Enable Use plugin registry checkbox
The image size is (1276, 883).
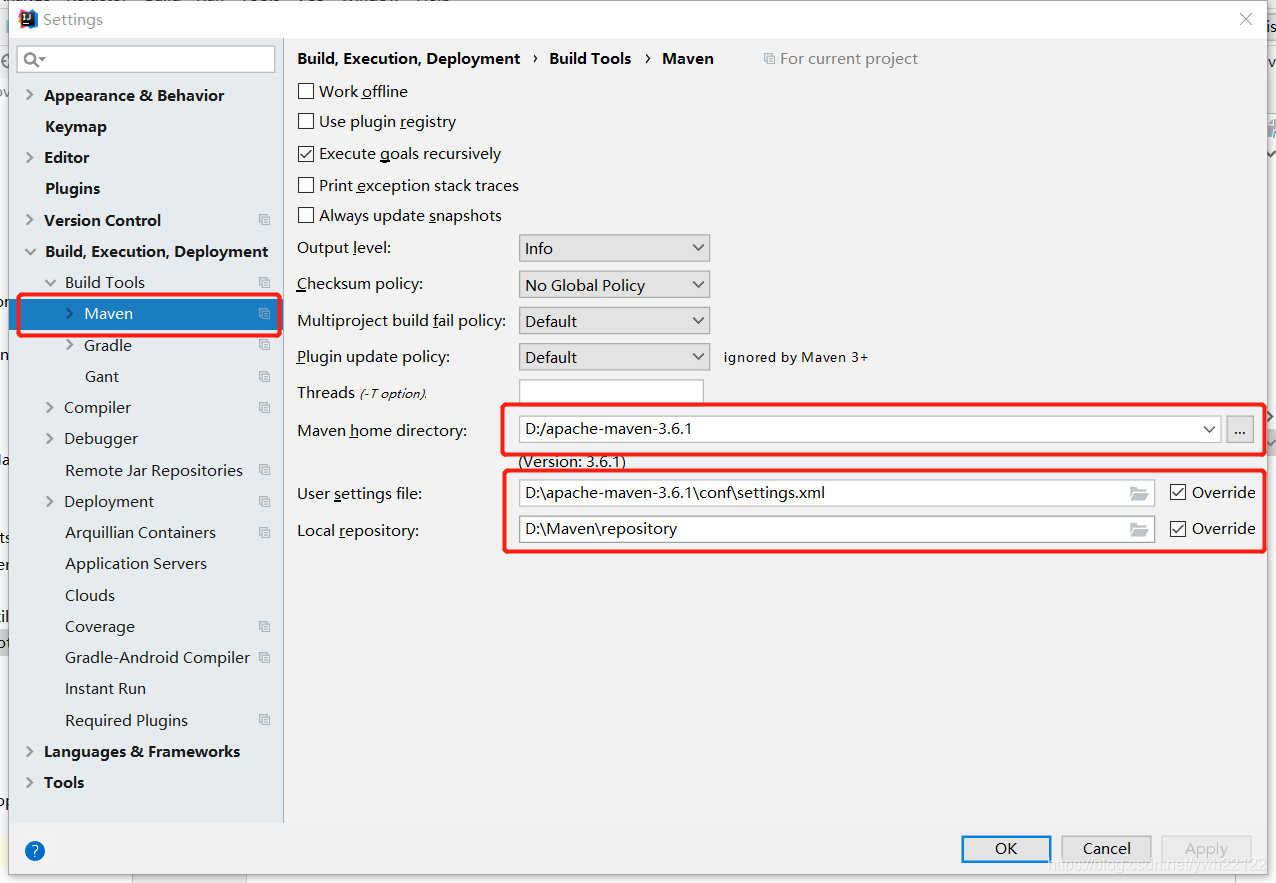click(306, 122)
